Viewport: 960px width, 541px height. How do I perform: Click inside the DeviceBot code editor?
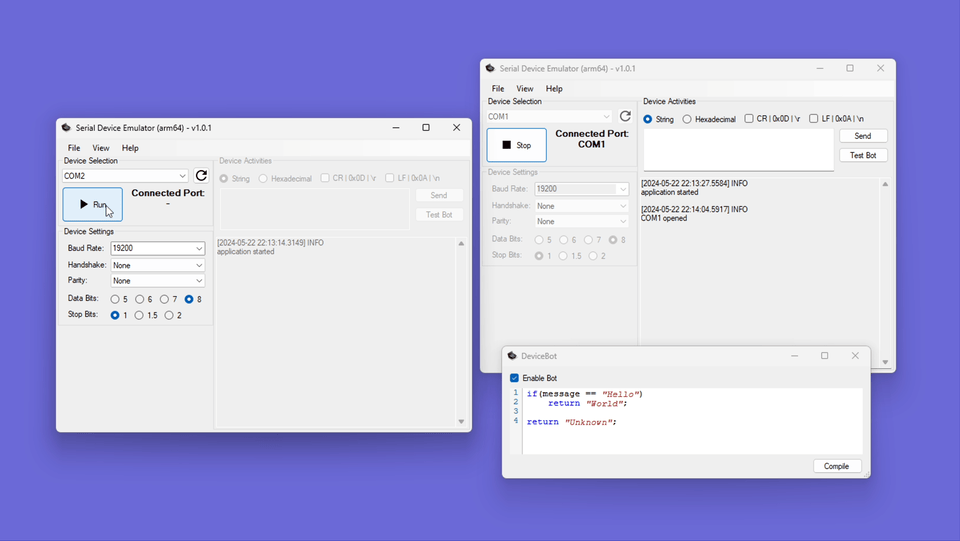click(x=692, y=421)
